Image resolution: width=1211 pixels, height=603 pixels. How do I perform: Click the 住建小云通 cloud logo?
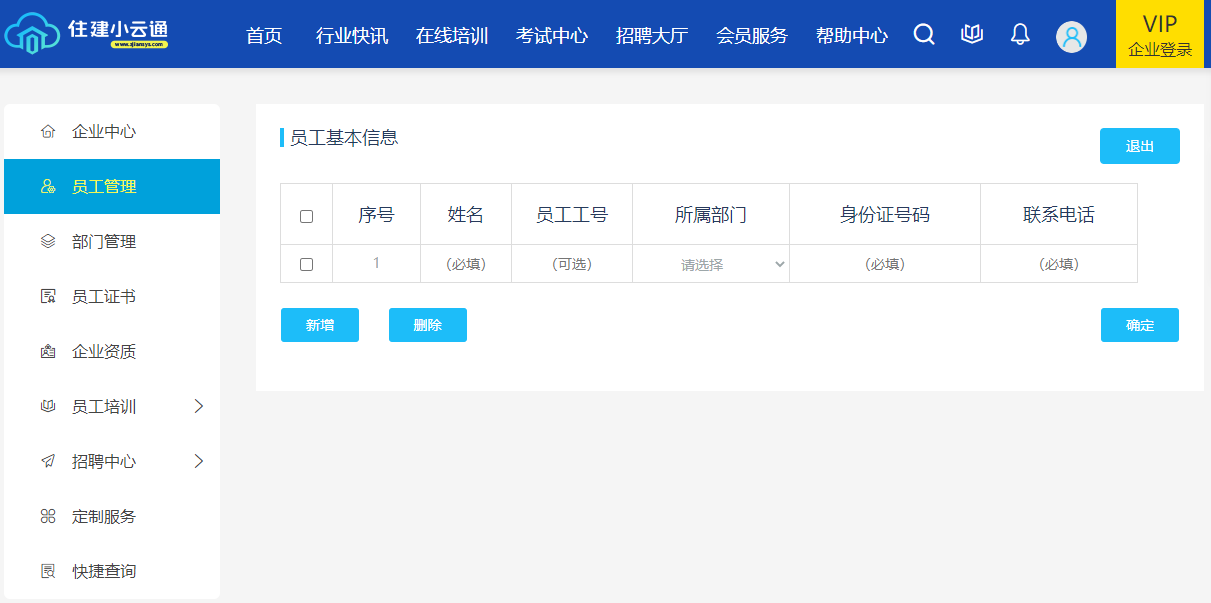coord(86,34)
